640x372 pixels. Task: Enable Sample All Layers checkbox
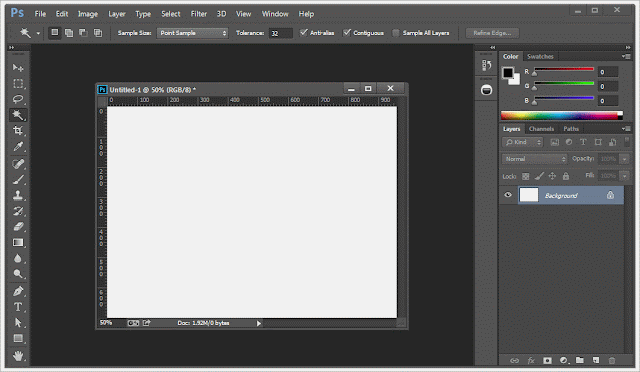point(396,33)
